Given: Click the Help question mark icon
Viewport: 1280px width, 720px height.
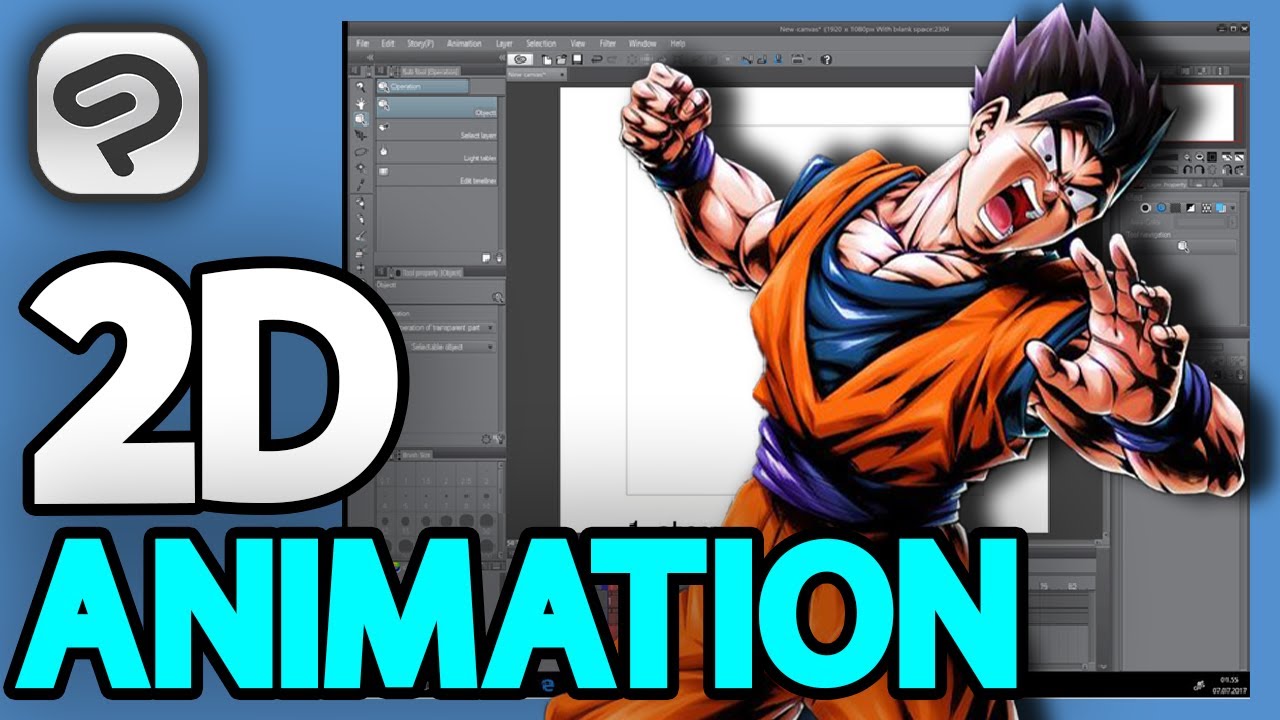Looking at the screenshot, I should click(826, 59).
